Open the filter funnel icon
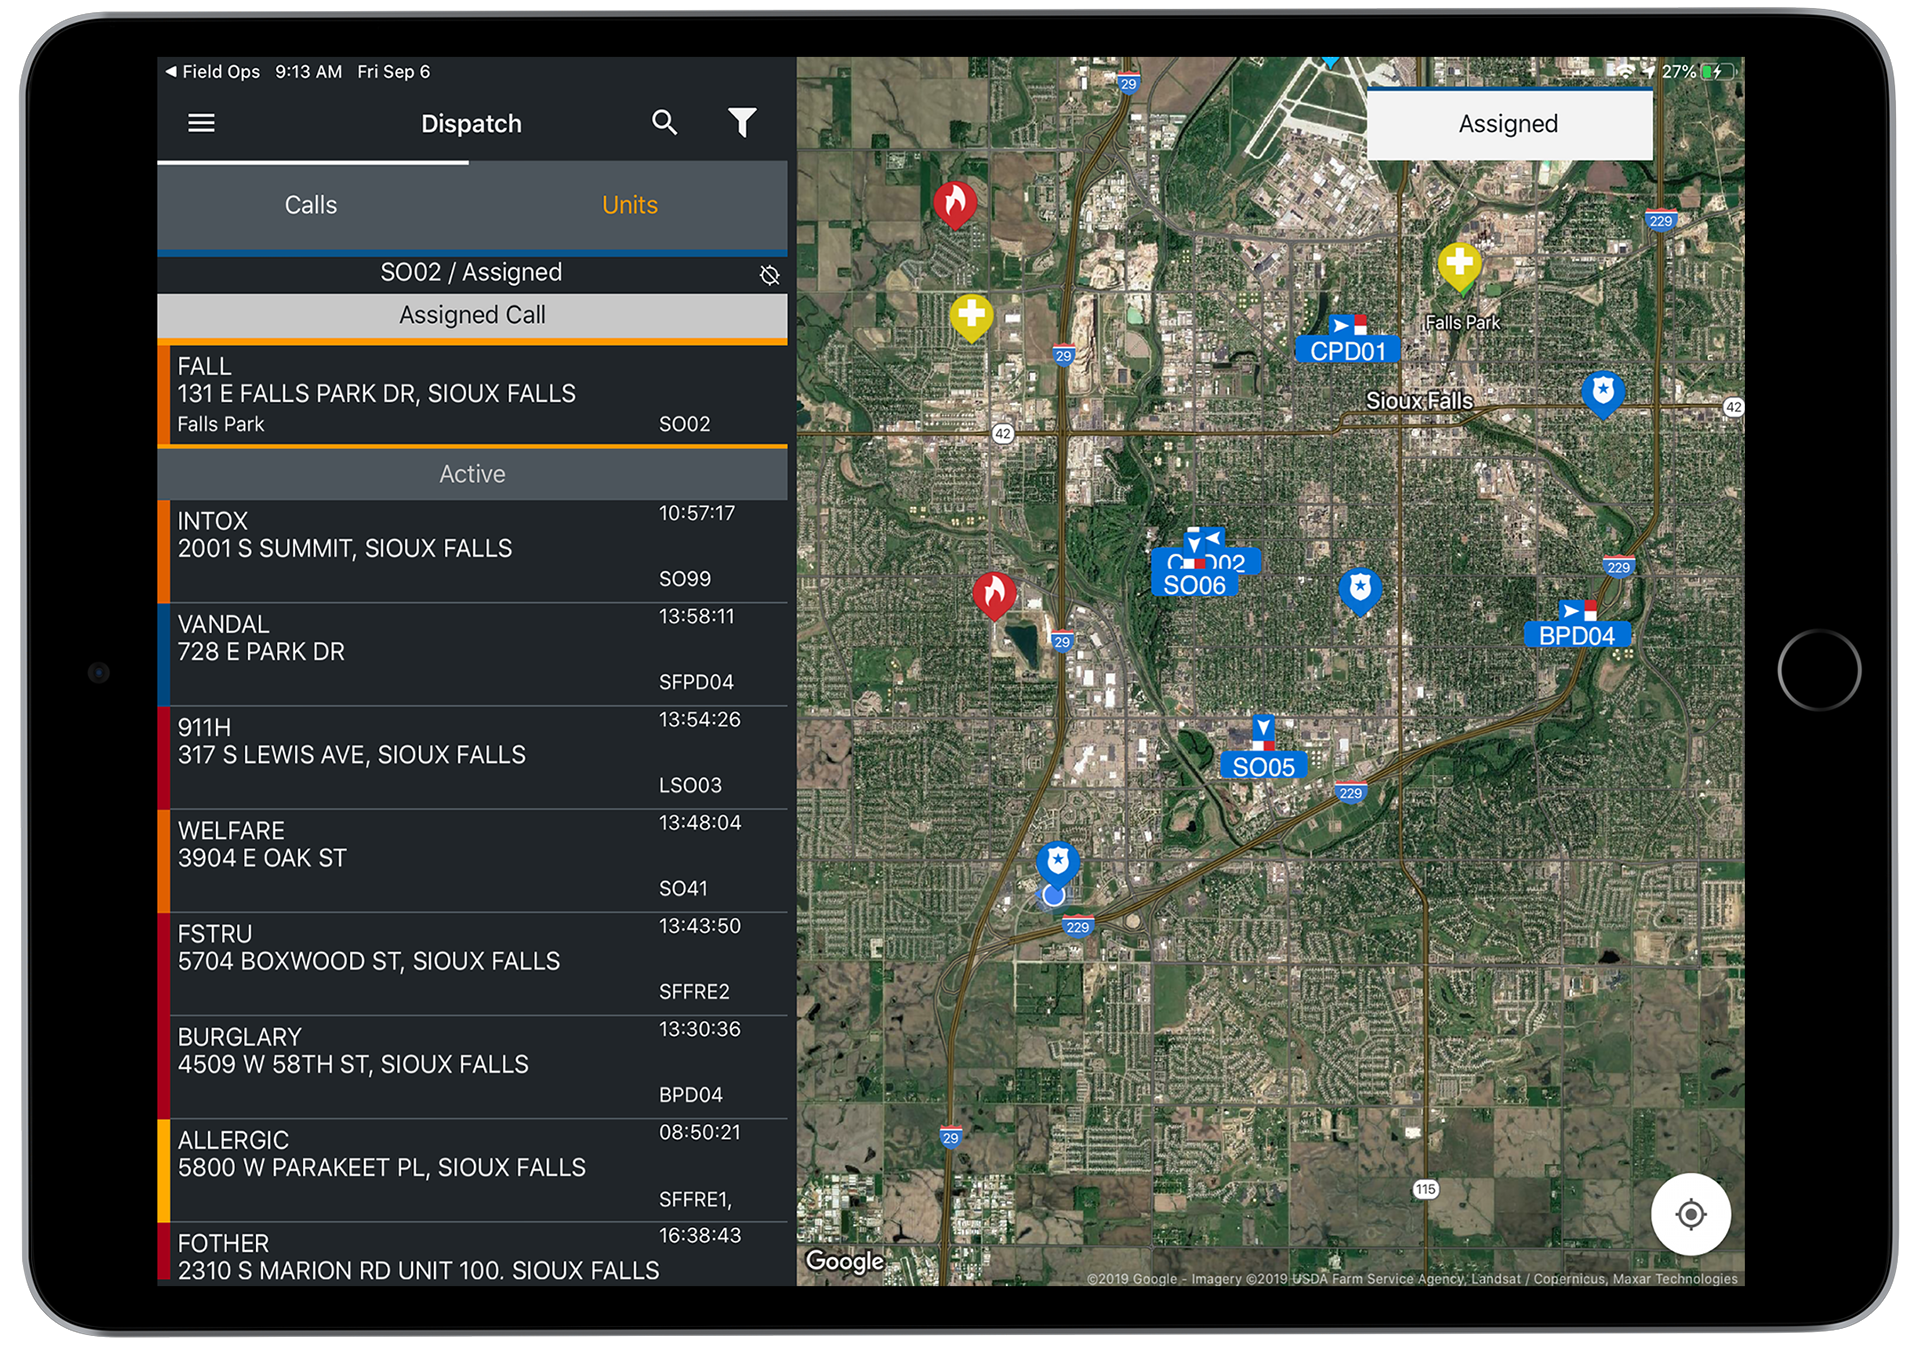 [741, 123]
